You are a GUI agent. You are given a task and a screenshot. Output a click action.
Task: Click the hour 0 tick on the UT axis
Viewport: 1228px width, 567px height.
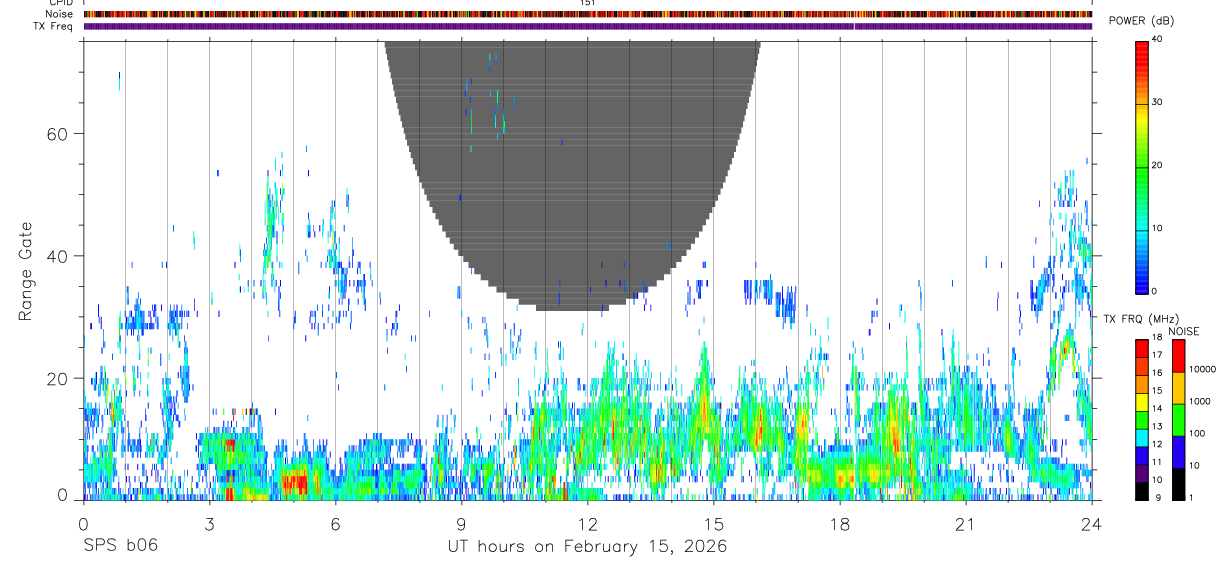[x=83, y=524]
